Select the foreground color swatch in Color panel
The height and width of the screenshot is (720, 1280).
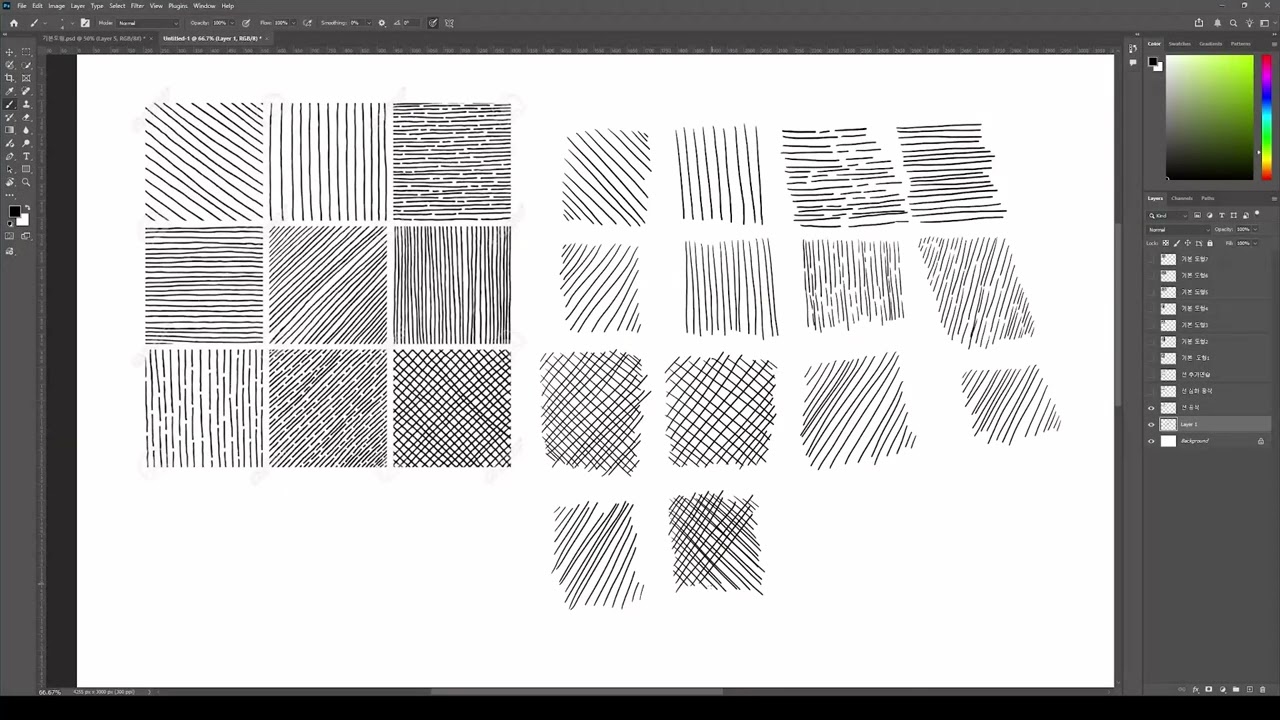coord(1153,62)
